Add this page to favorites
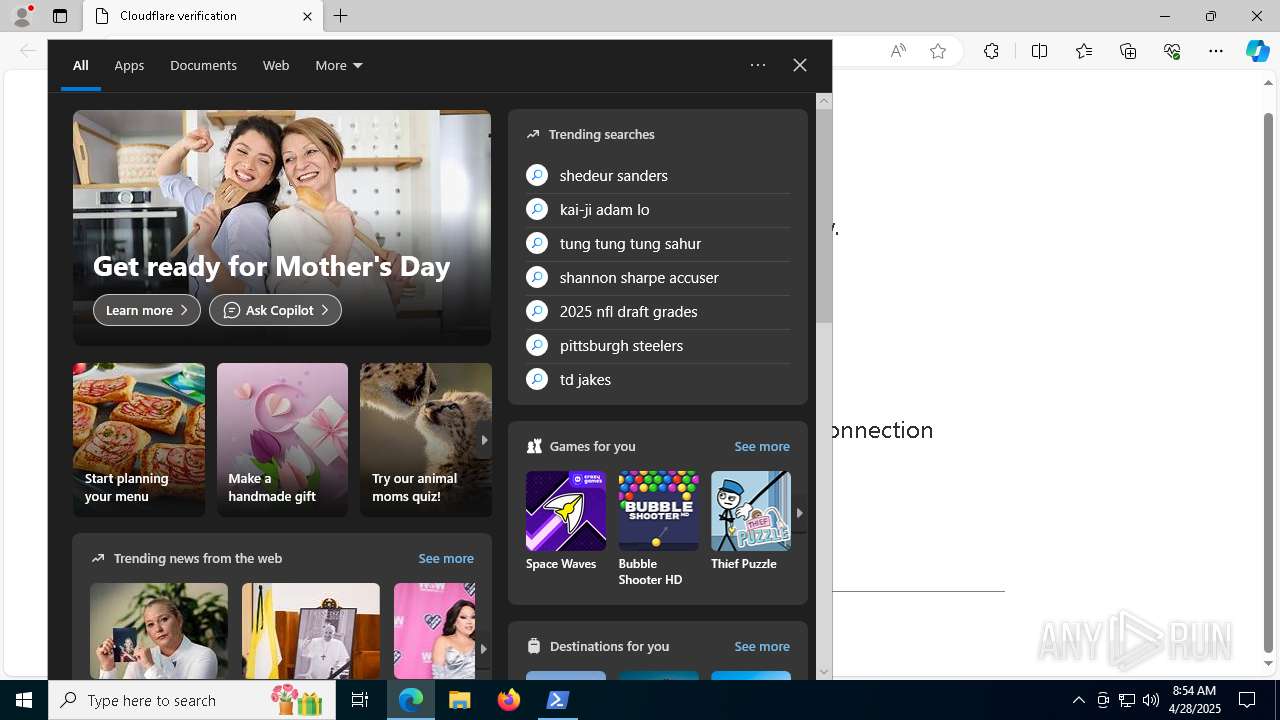 (938, 51)
